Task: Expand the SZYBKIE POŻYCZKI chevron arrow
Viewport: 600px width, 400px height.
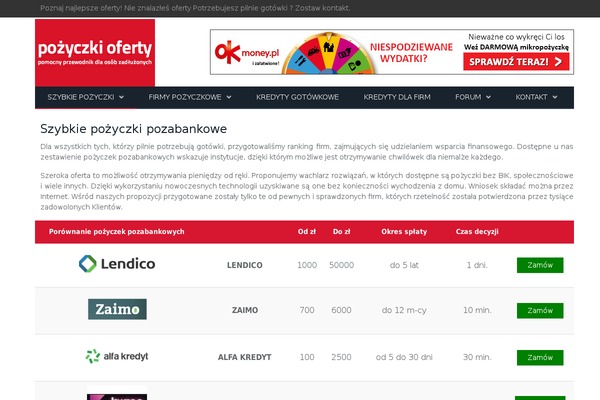Action: tap(121, 97)
